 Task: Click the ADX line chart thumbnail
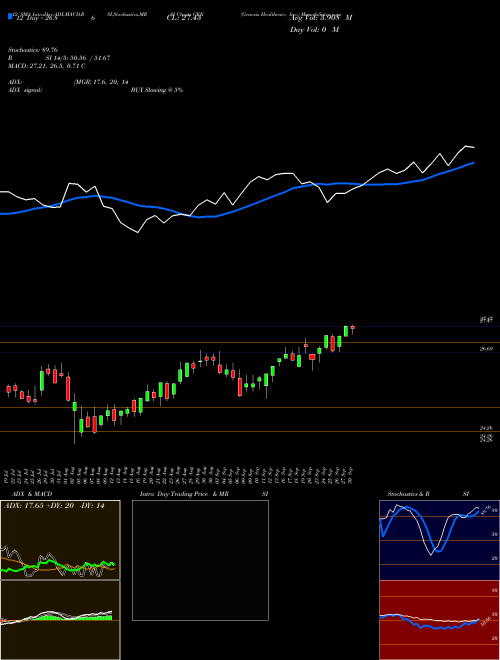tap(60, 540)
